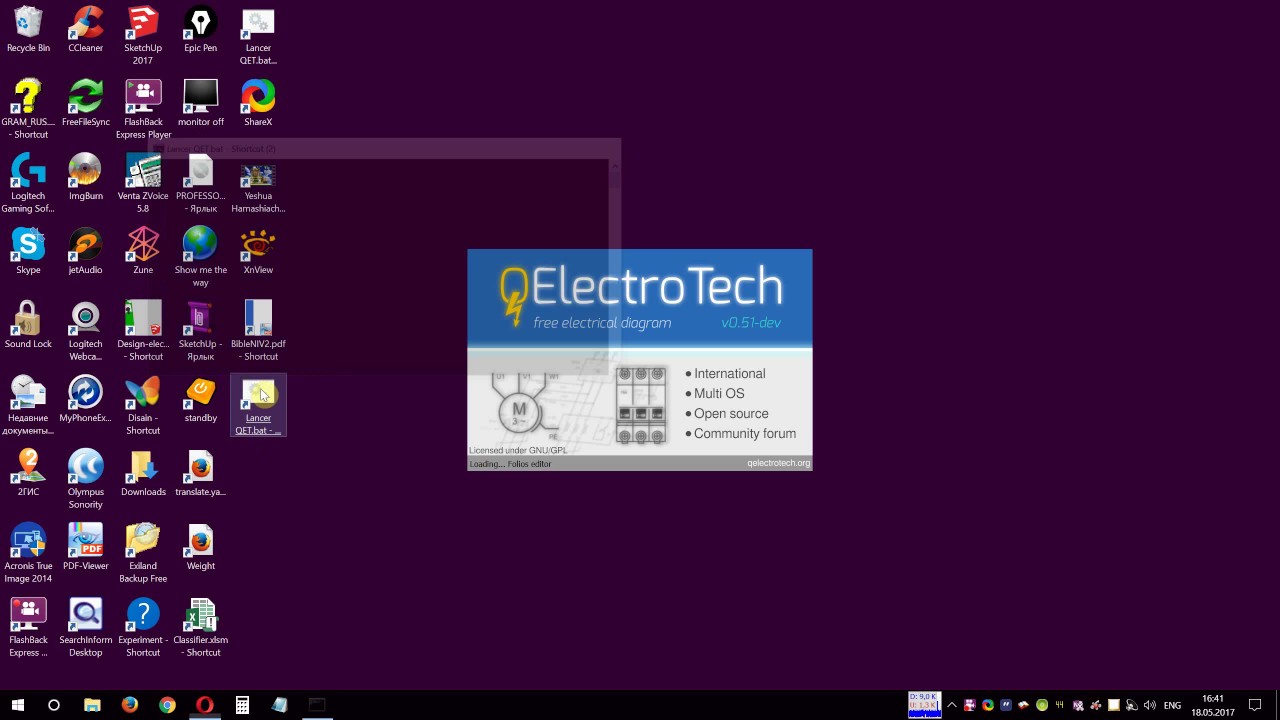Switch to Opera in the taskbar
Image resolution: width=1280 pixels, height=720 pixels.
click(x=204, y=705)
